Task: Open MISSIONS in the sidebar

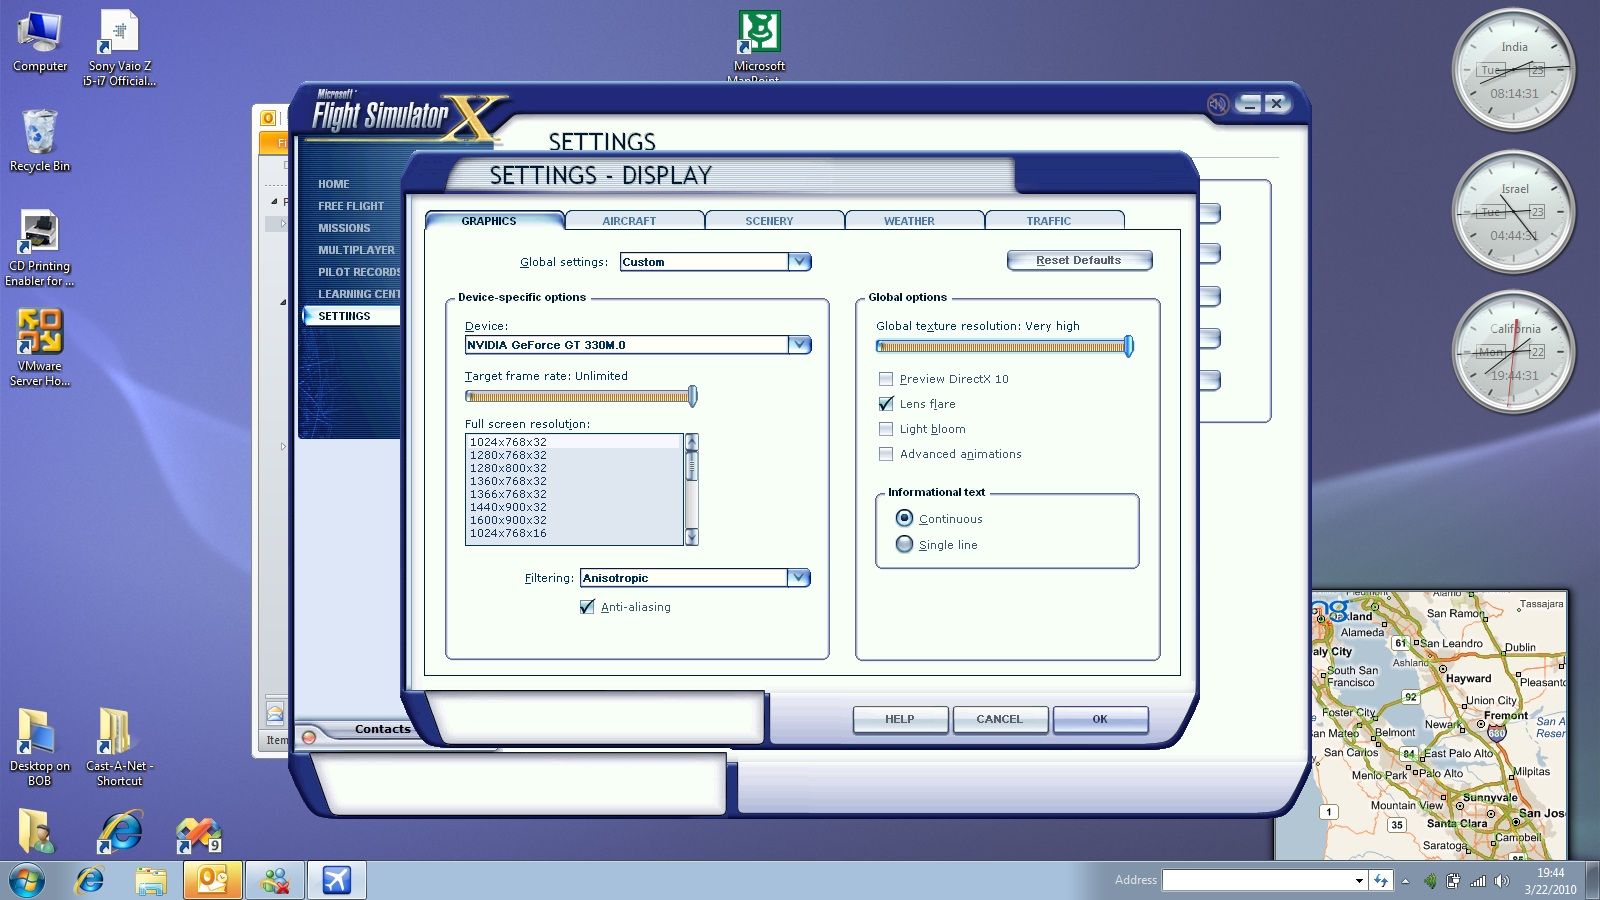Action: (x=344, y=228)
